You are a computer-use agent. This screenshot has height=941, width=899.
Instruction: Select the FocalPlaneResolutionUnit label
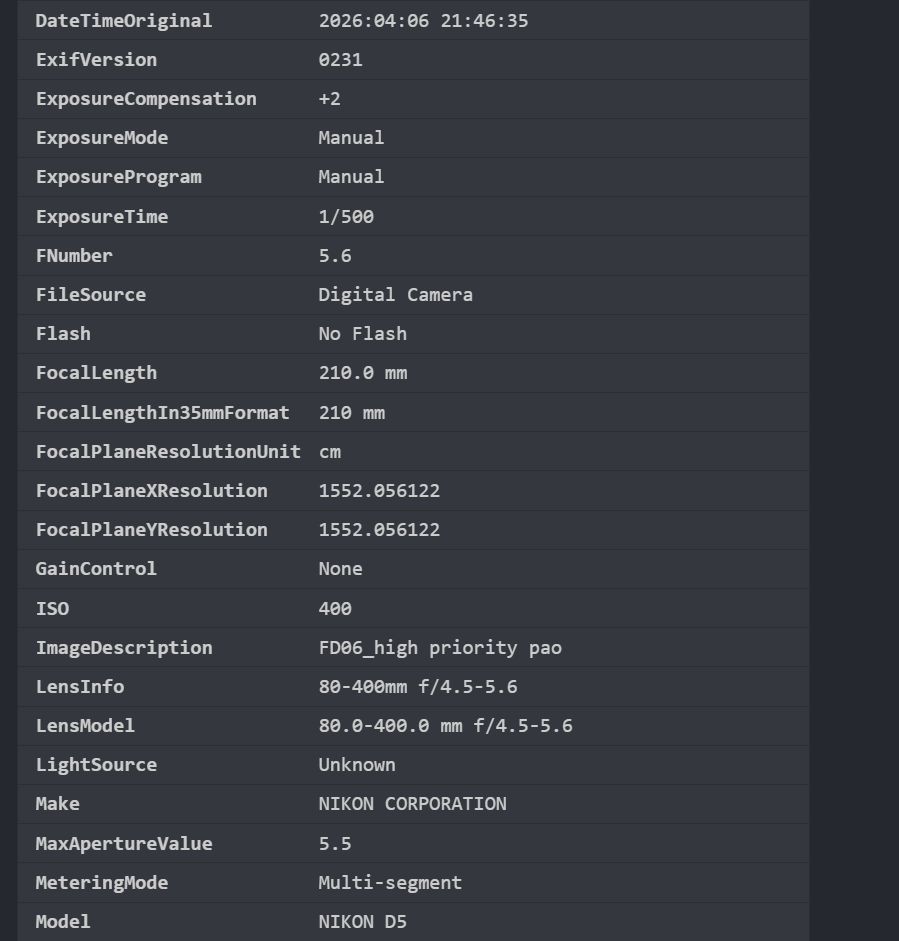tap(168, 452)
